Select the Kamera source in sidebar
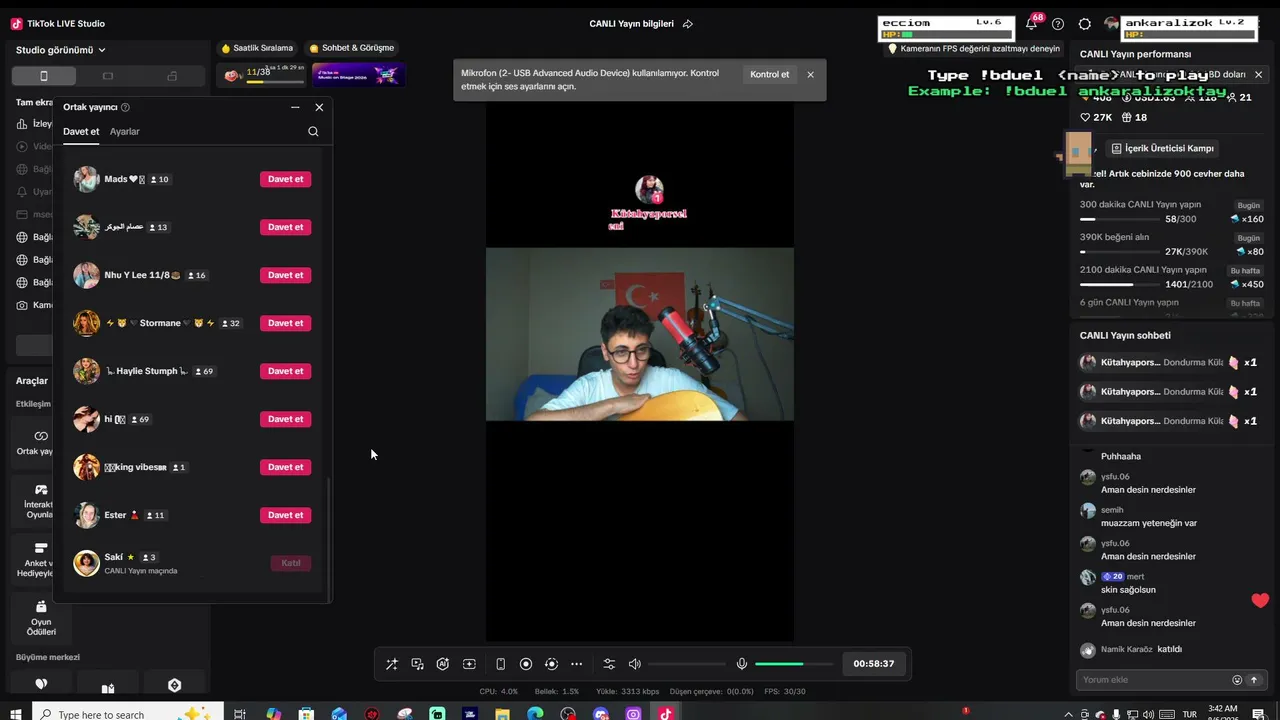This screenshot has width=1280, height=720. tap(35, 305)
